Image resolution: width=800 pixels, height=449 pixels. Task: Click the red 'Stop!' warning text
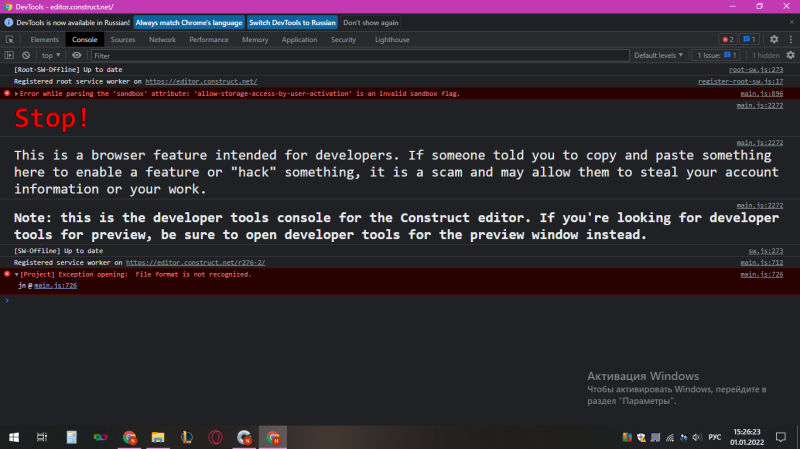(x=52, y=118)
